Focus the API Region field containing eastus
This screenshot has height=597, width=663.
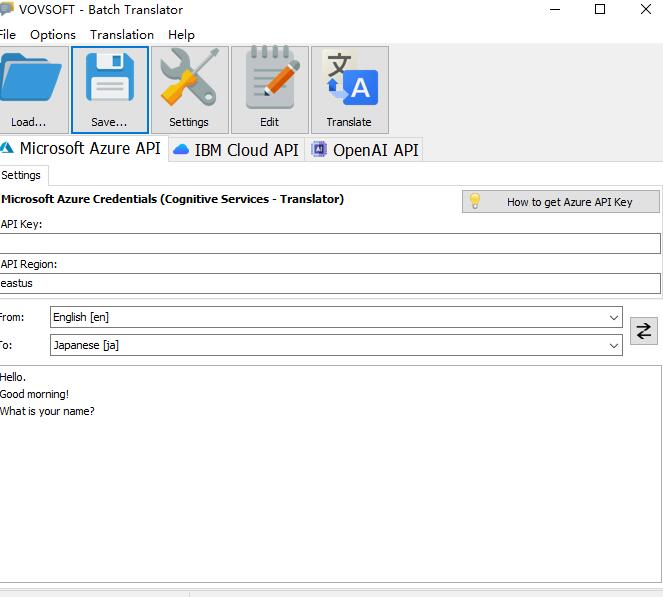330,283
